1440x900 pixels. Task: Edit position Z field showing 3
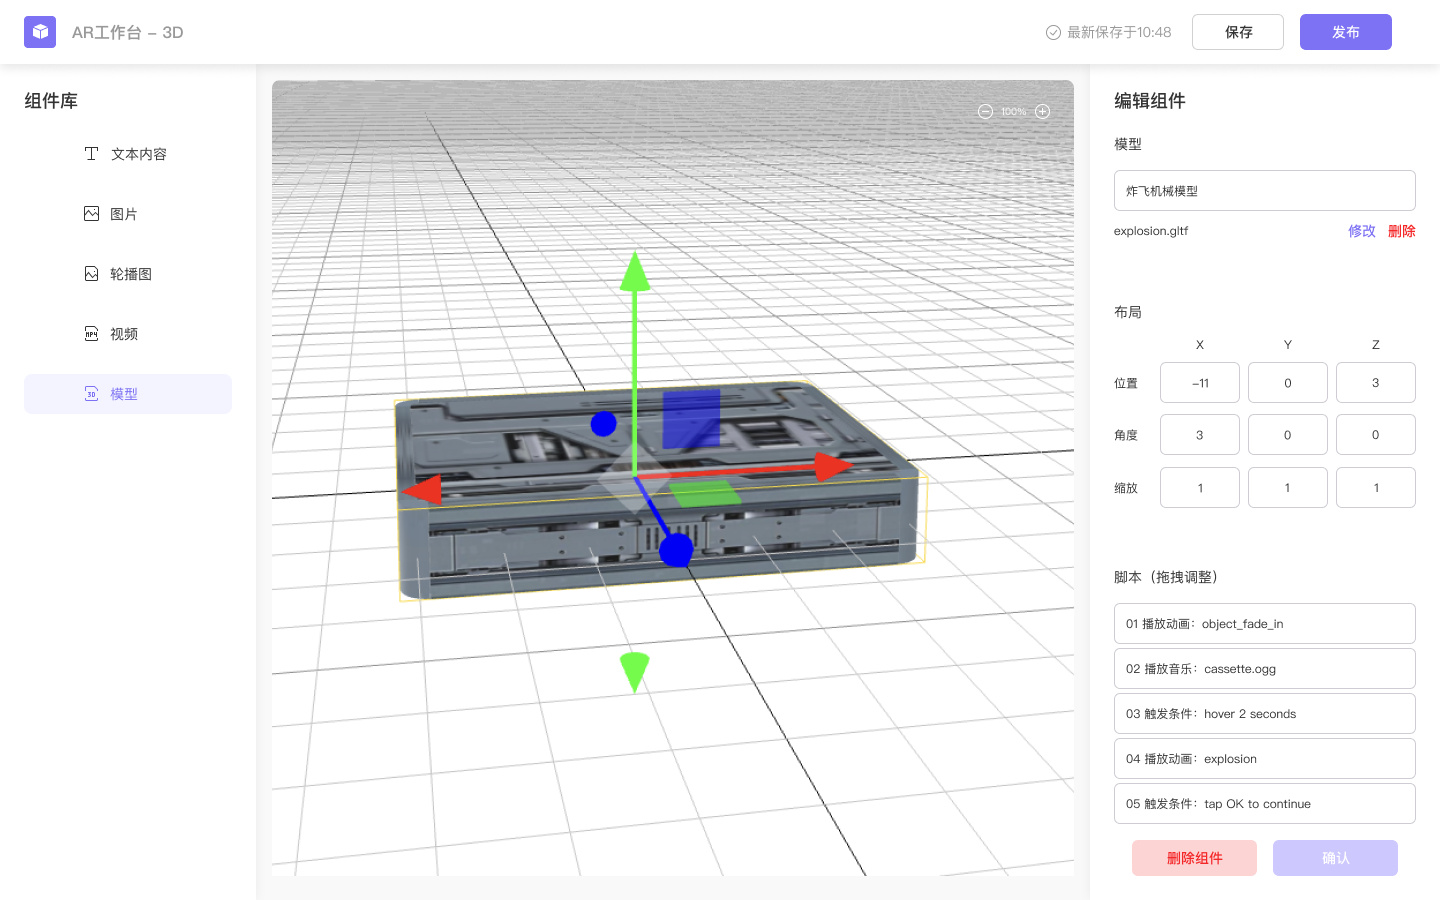click(x=1376, y=382)
